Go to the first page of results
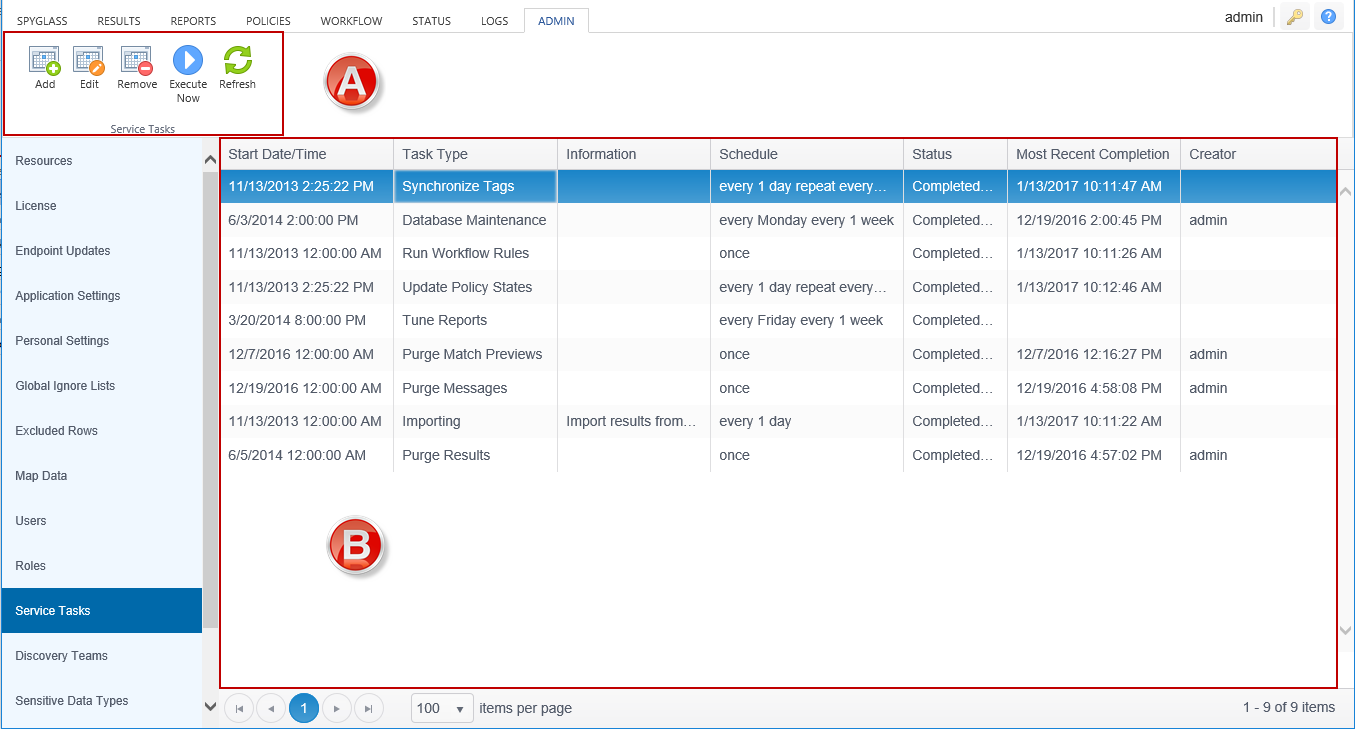The height and width of the screenshot is (729, 1355). point(239,708)
